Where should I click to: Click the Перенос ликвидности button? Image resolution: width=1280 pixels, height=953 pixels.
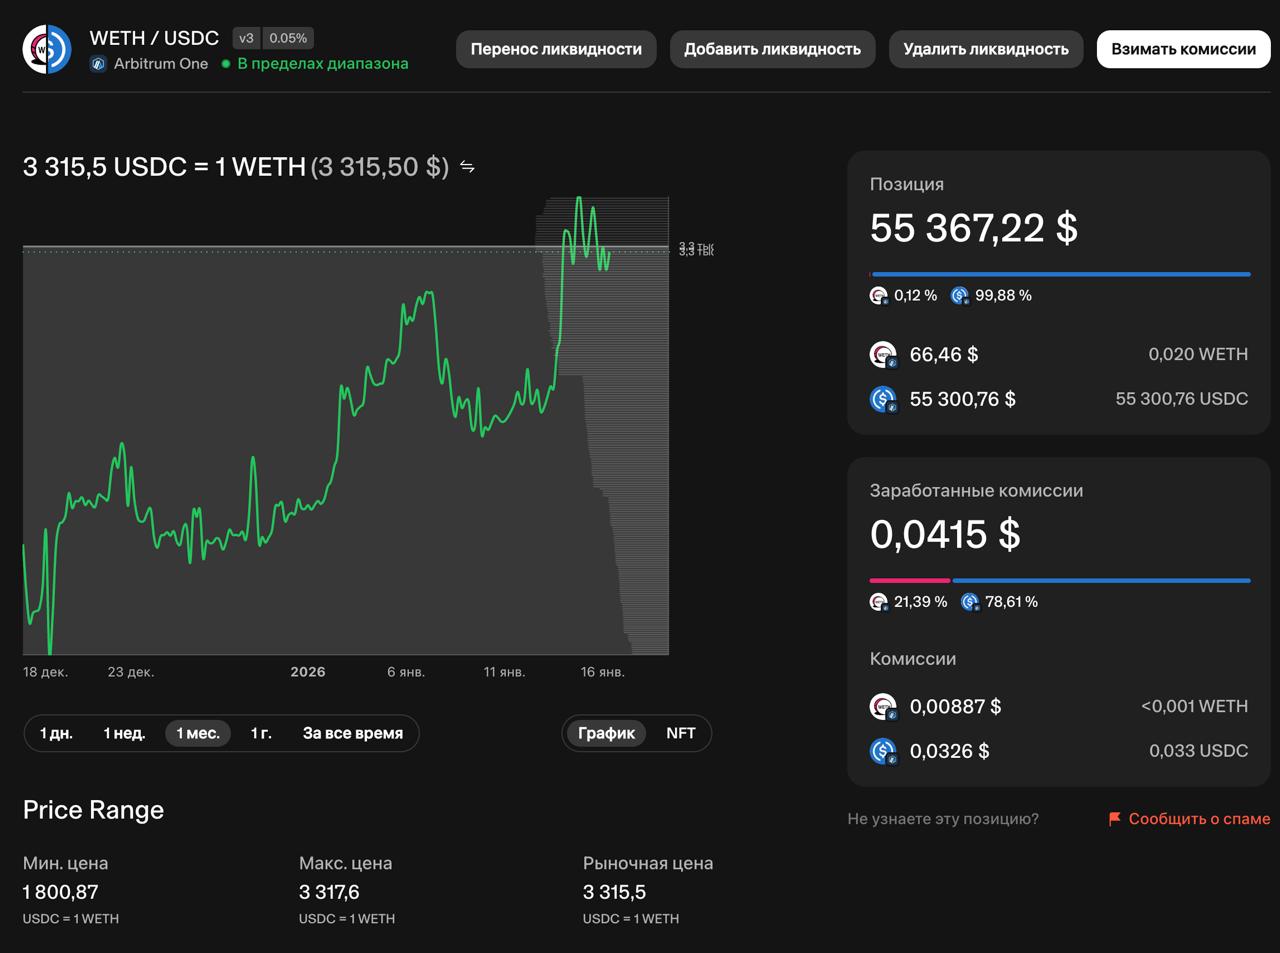click(x=556, y=49)
